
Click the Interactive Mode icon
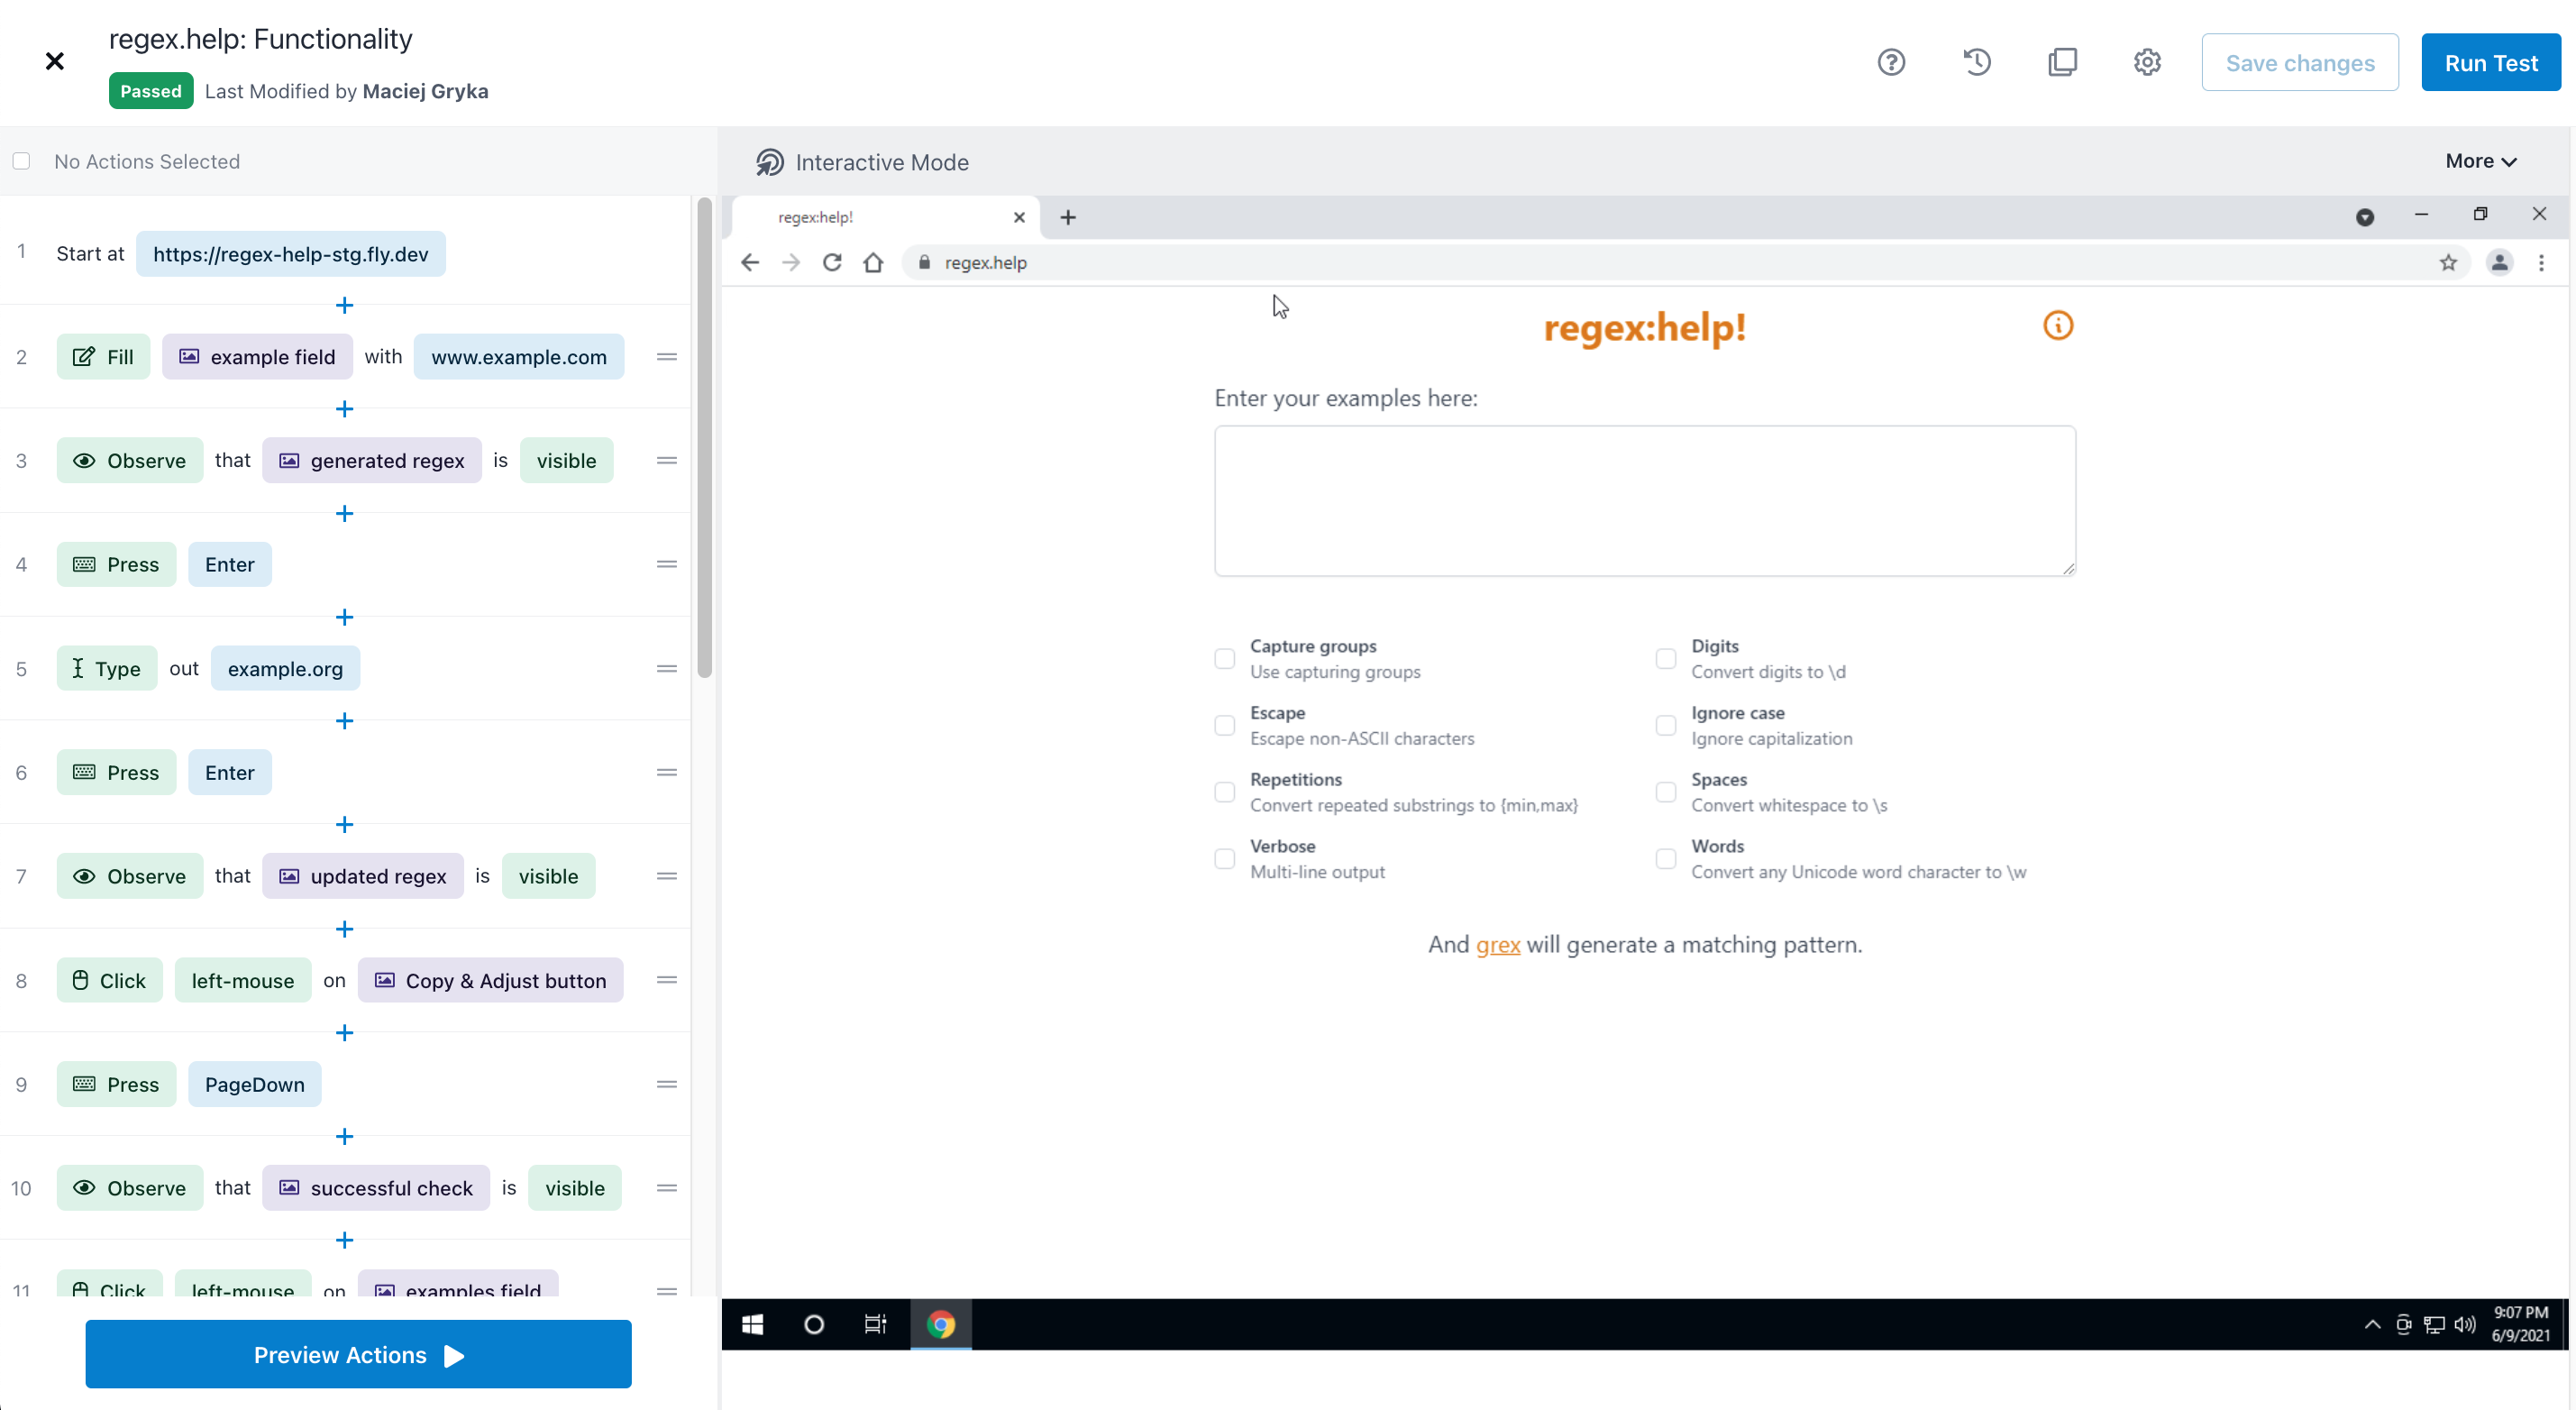pyautogui.click(x=769, y=162)
